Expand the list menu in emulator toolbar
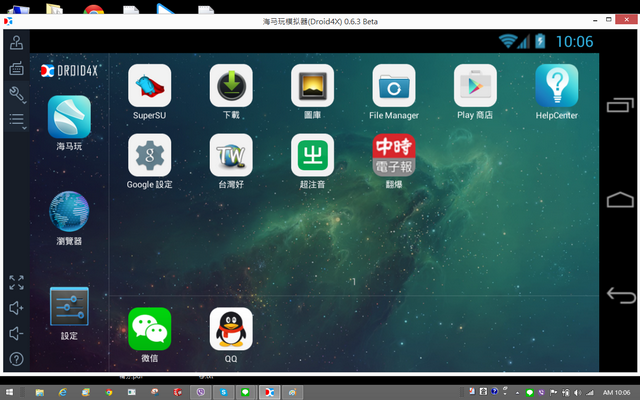The image size is (640, 400). click(x=17, y=120)
